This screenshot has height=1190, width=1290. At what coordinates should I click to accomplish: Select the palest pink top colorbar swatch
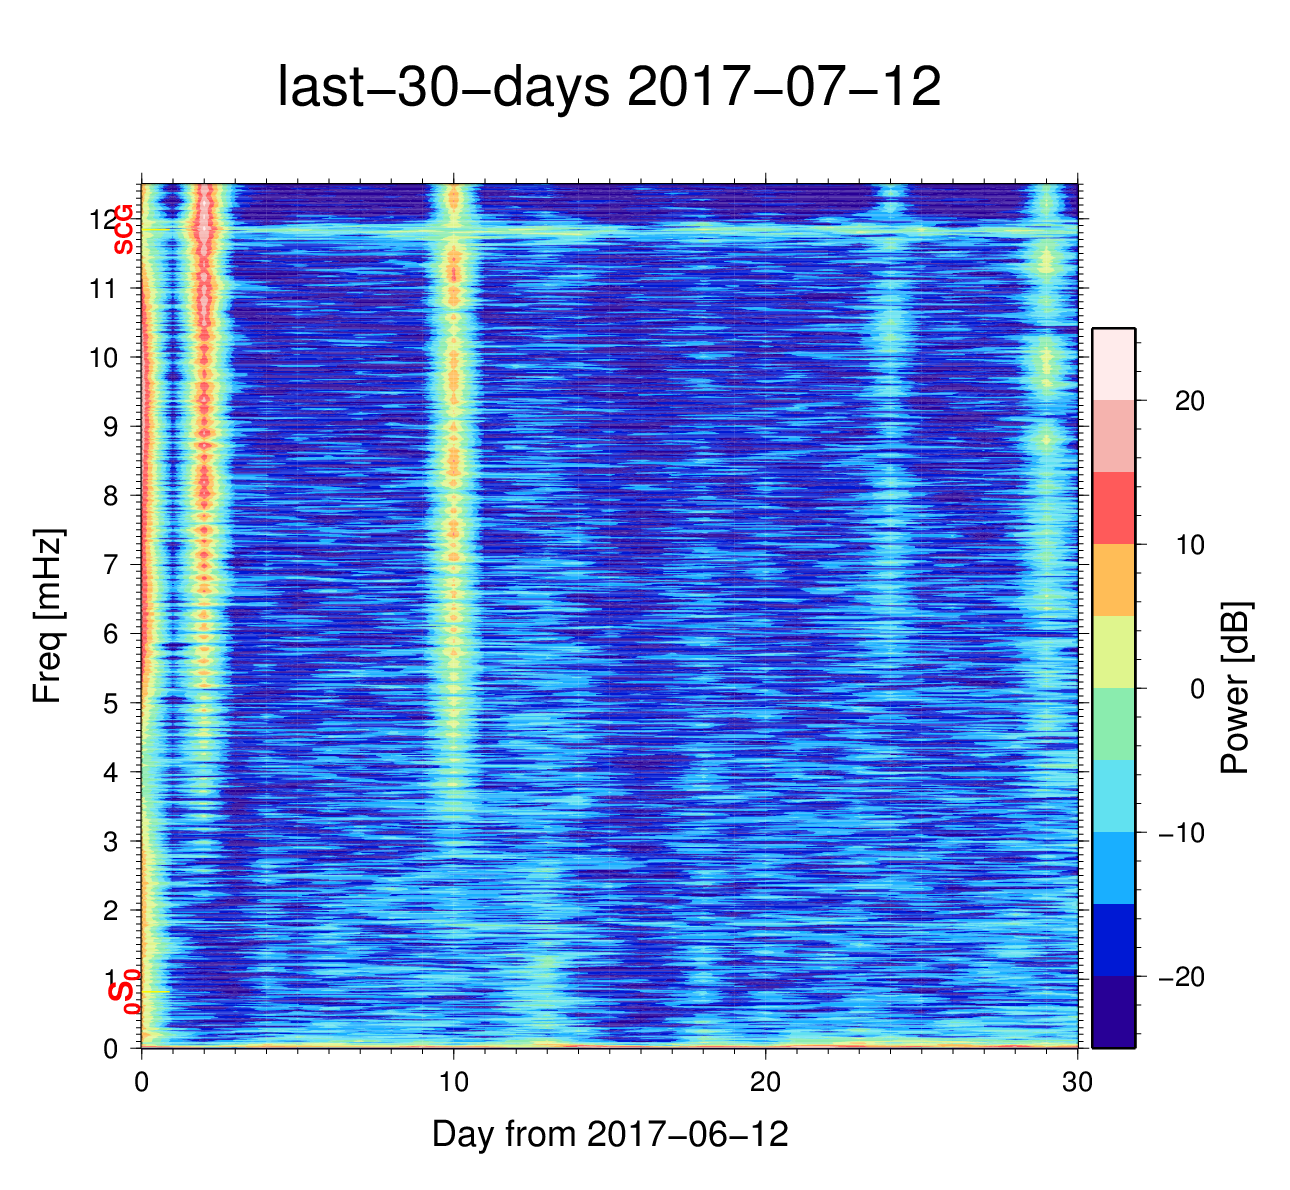click(1113, 364)
